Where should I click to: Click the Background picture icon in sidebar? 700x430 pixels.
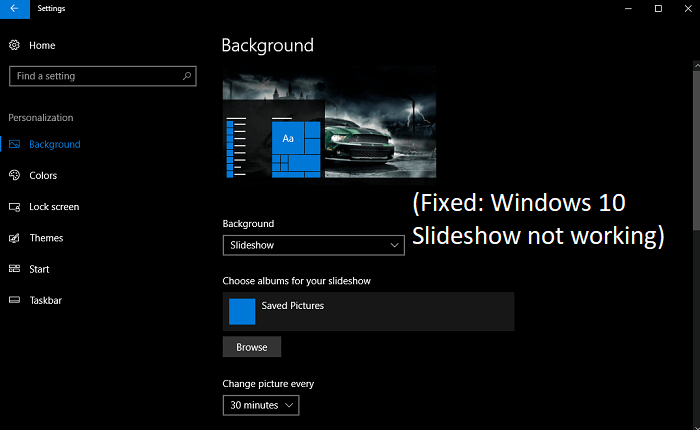point(14,144)
